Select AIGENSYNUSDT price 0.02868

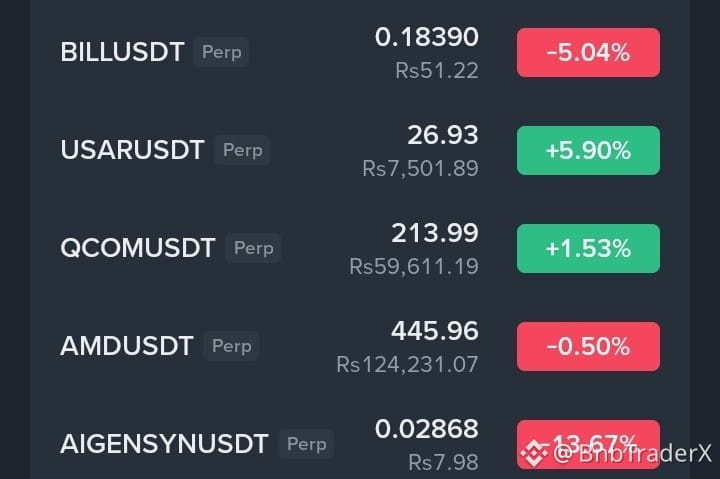[x=427, y=429]
